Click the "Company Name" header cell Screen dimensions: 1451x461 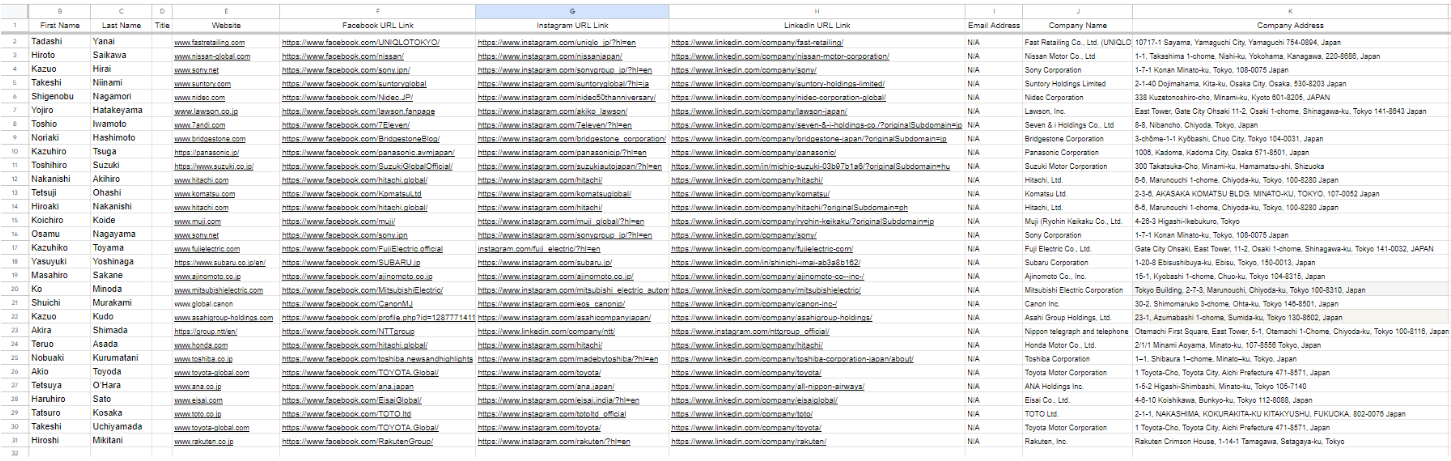click(1077, 25)
